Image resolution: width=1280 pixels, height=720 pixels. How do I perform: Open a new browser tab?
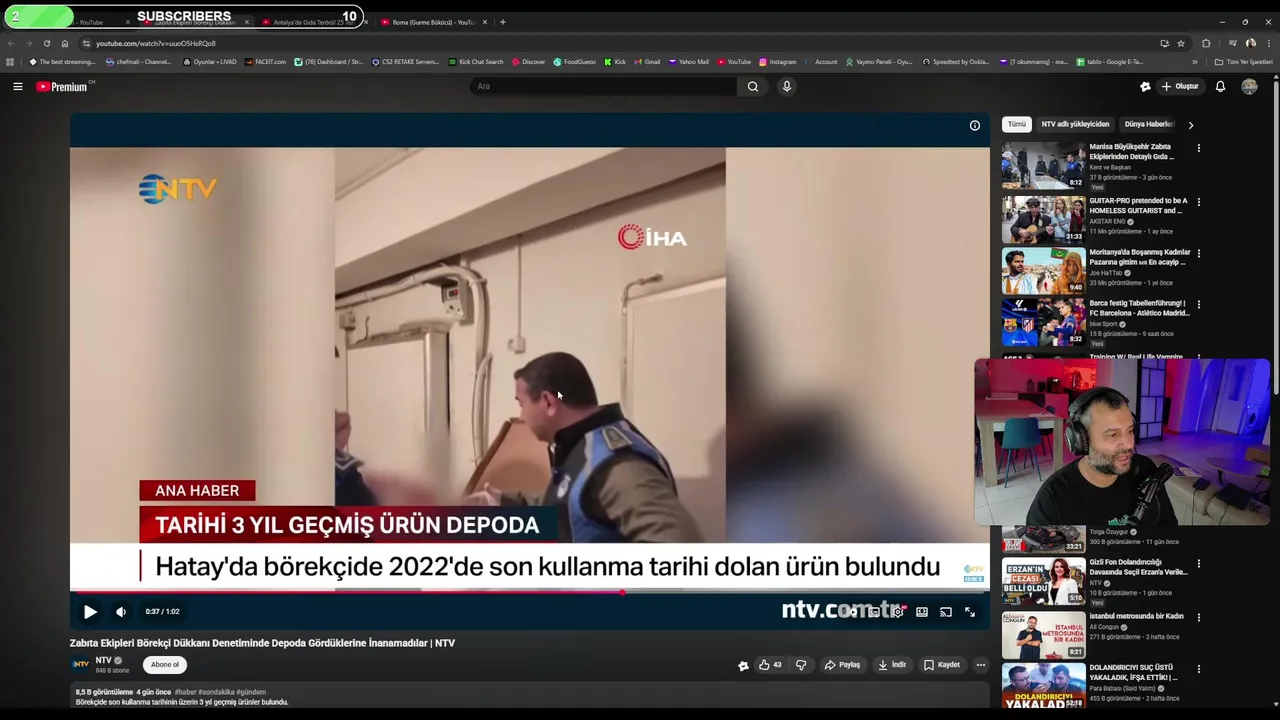point(503,22)
